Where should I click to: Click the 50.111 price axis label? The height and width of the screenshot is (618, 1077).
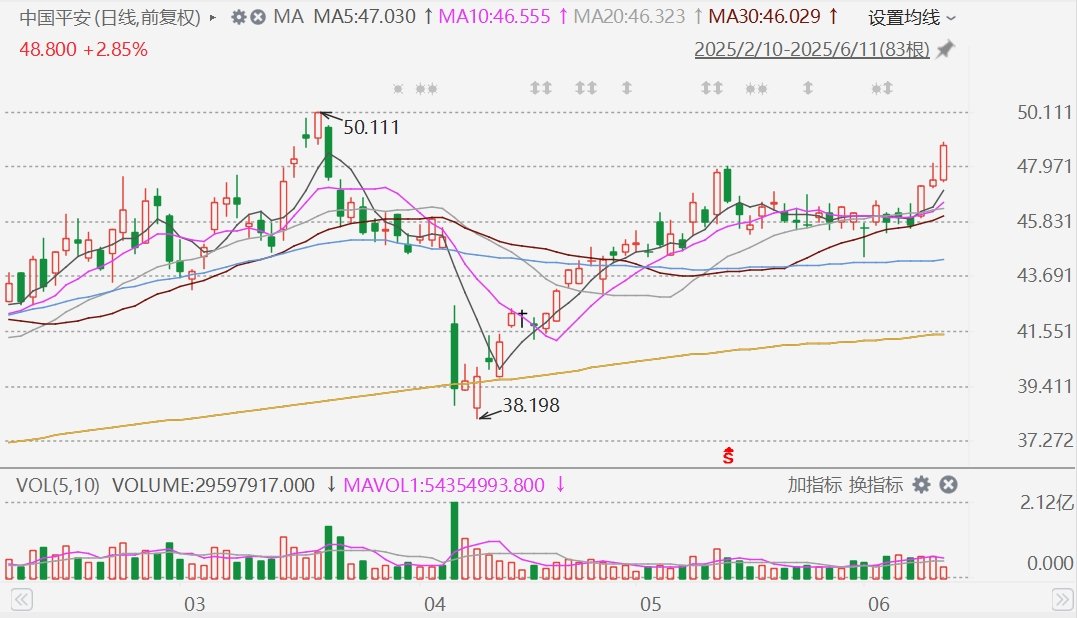[x=1044, y=112]
